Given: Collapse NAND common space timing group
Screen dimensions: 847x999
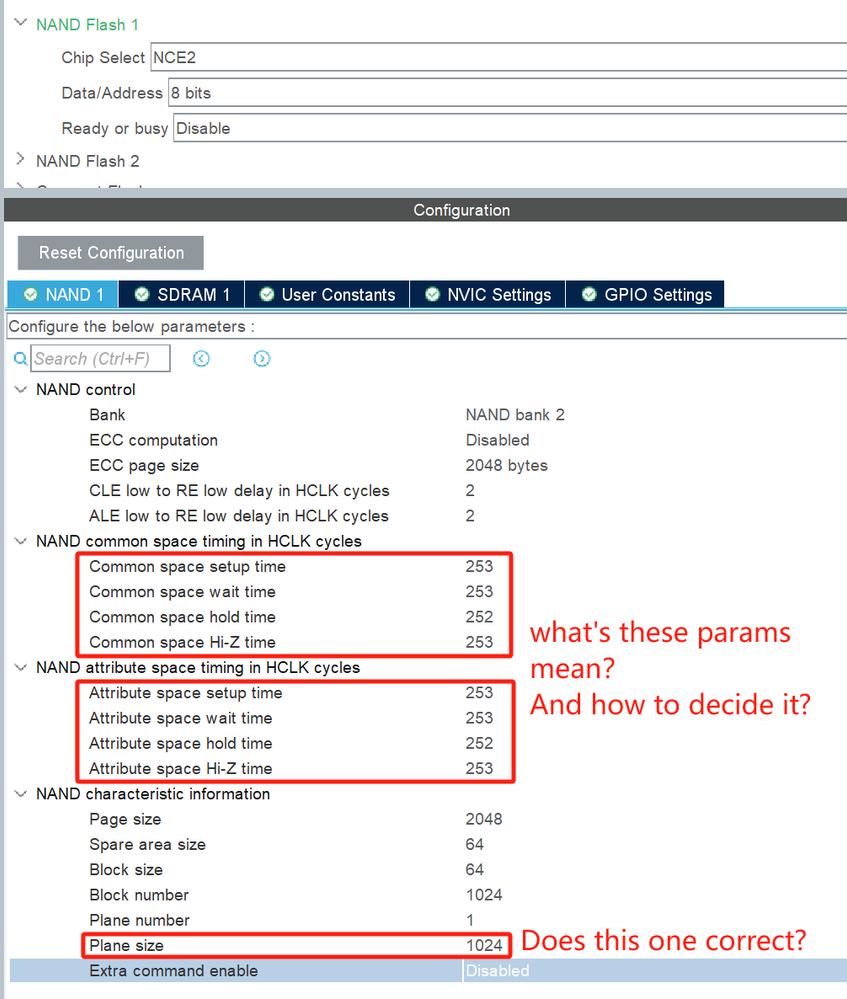Looking at the screenshot, I should point(20,541).
